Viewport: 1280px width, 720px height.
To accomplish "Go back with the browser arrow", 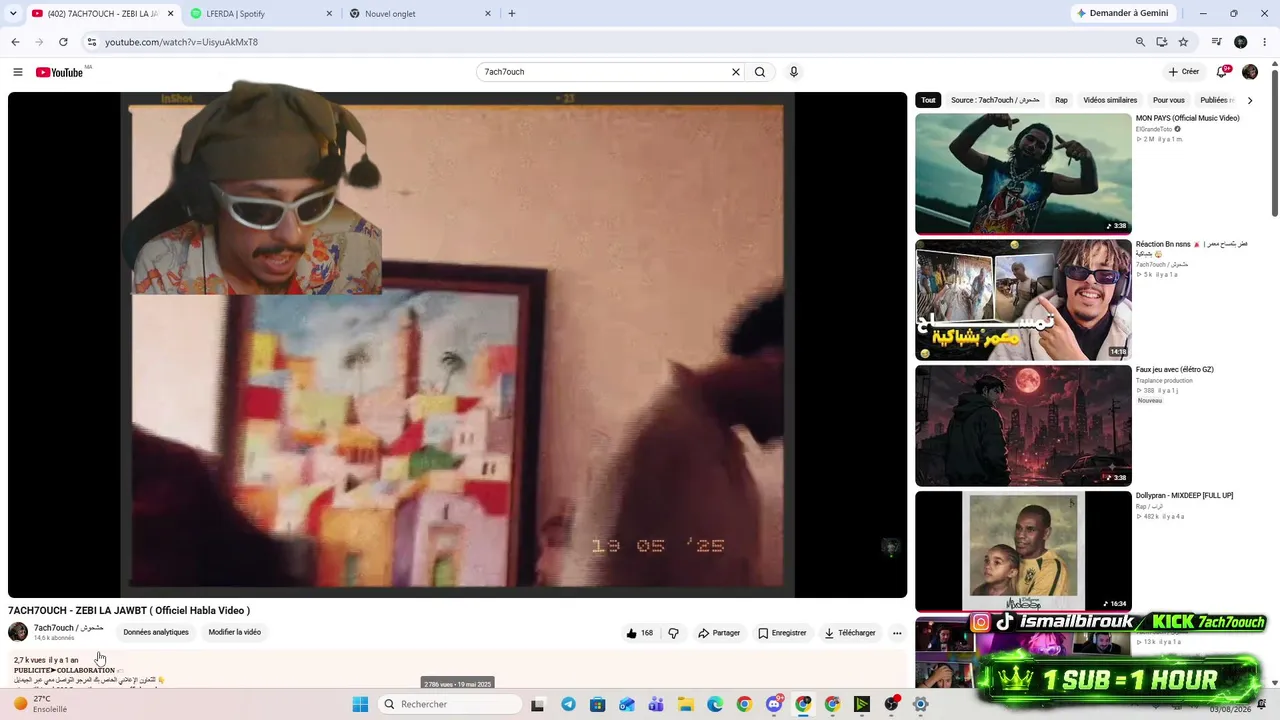I will 15,42.
